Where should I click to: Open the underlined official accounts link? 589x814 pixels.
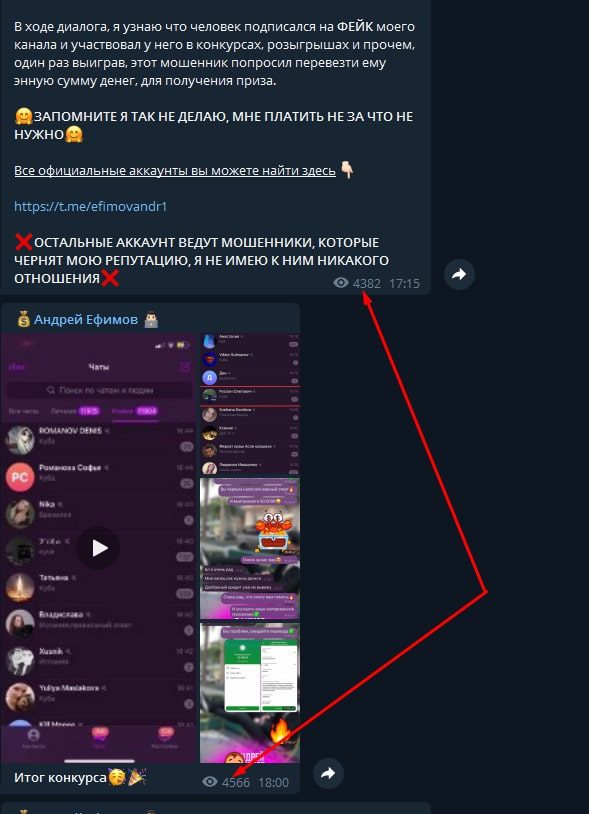pos(175,170)
